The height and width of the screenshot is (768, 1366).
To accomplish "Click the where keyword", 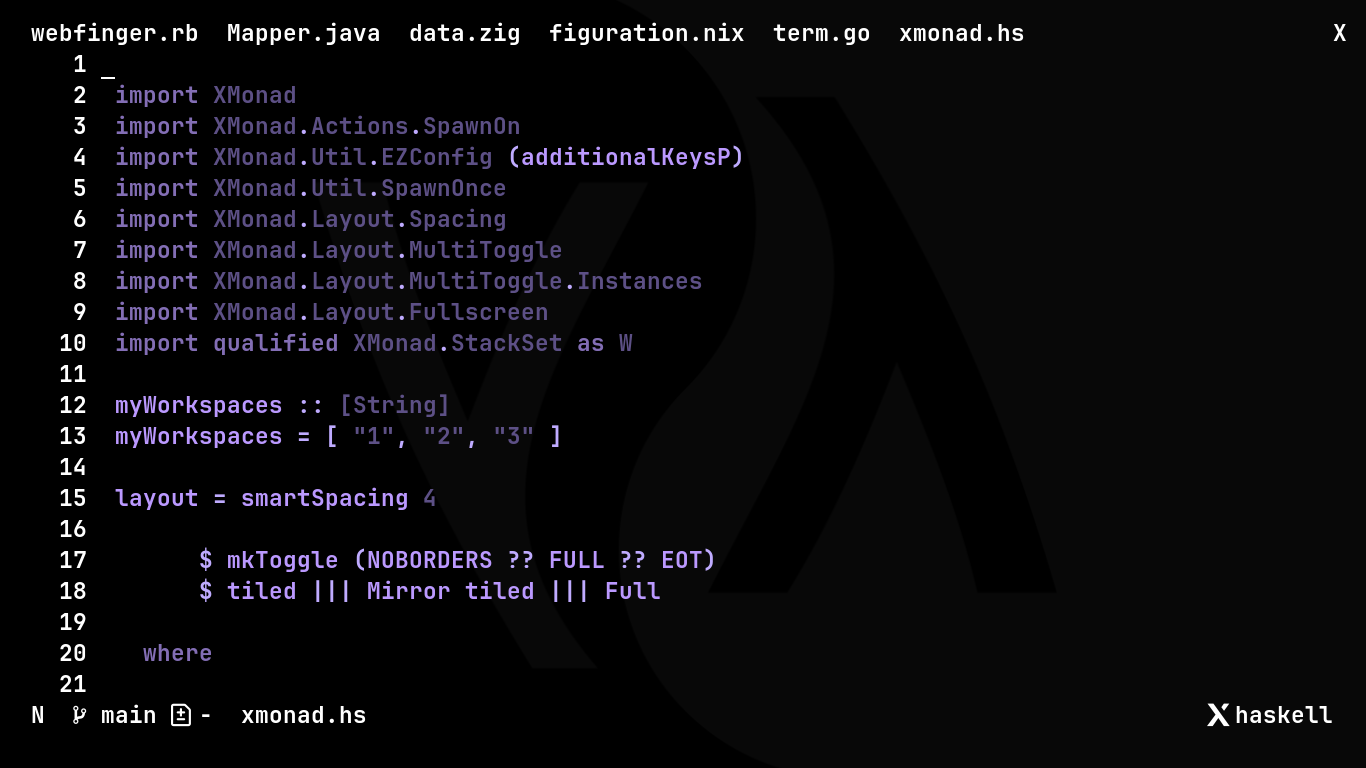I will click(178, 653).
